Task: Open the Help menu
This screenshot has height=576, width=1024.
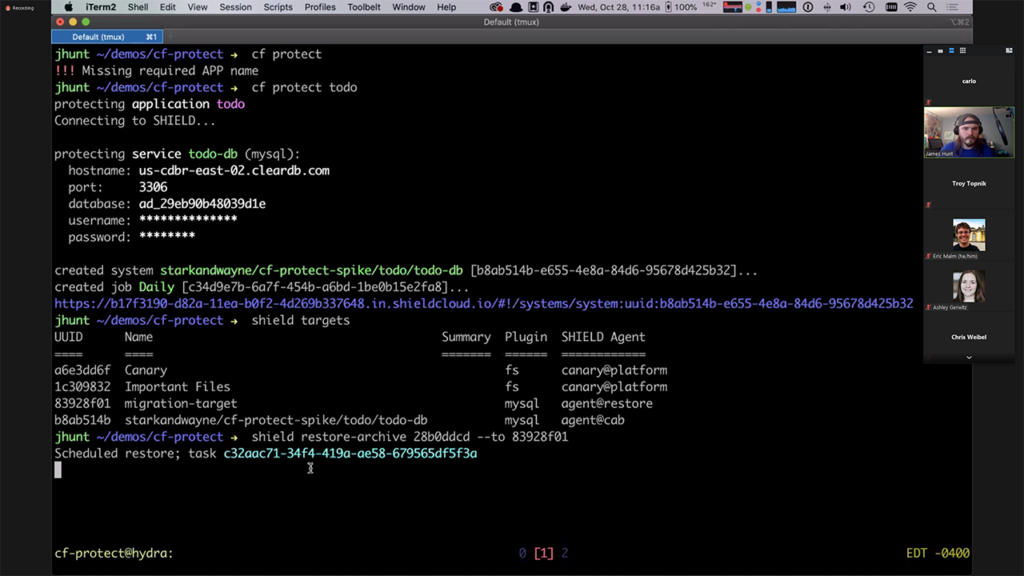Action: click(447, 7)
